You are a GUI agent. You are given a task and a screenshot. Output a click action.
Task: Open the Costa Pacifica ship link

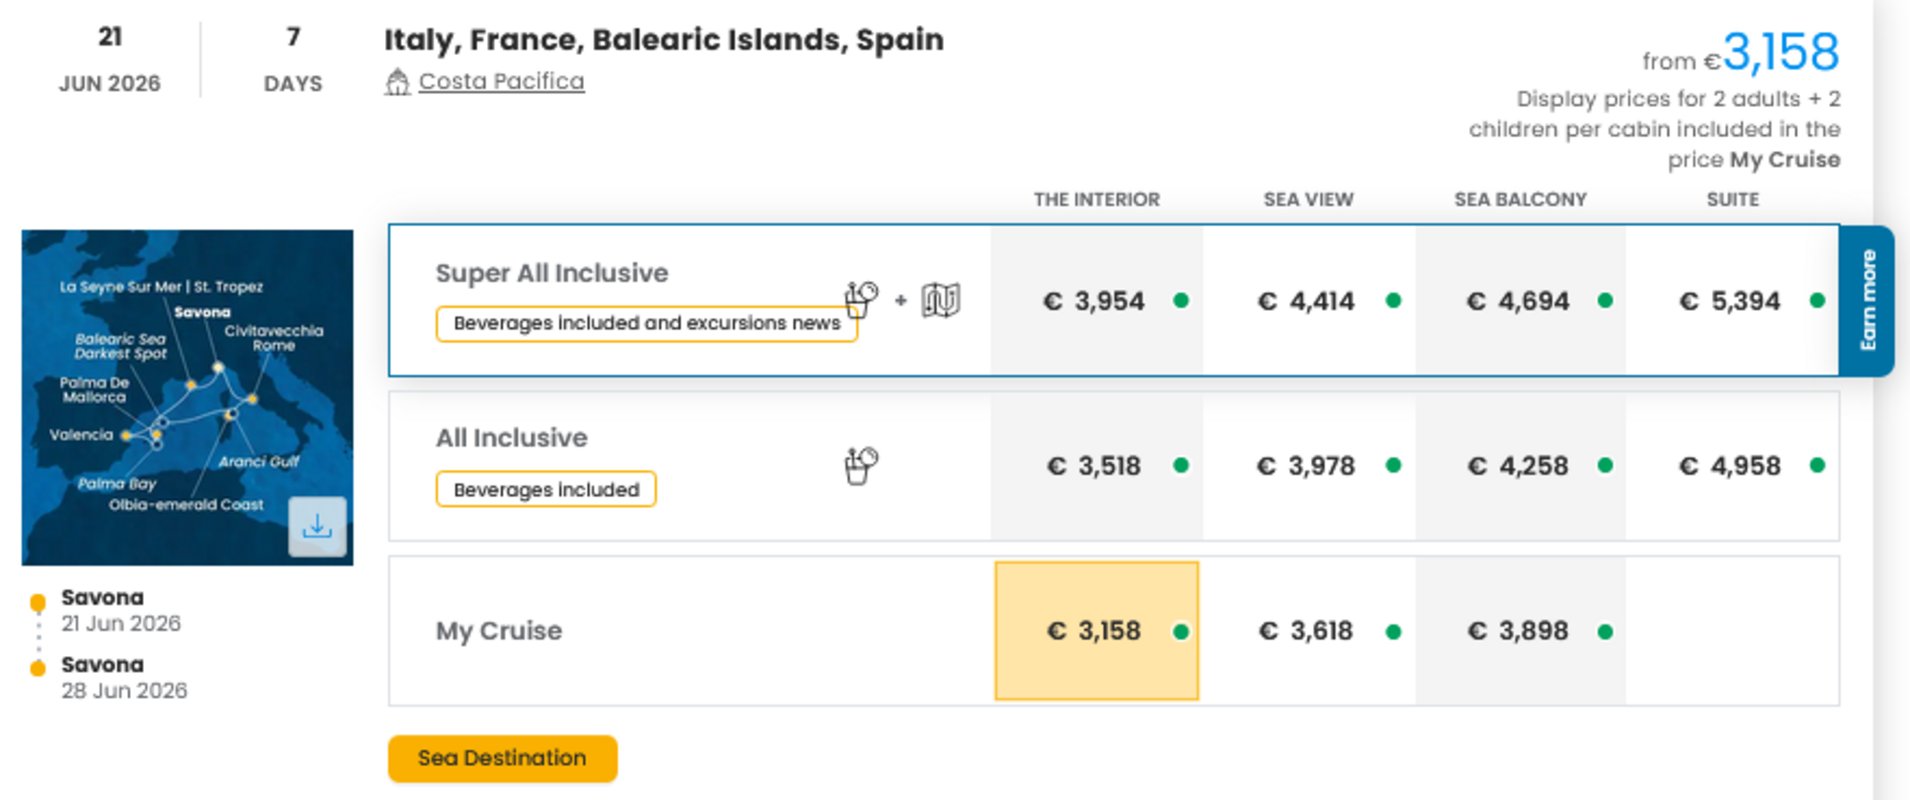click(x=501, y=81)
